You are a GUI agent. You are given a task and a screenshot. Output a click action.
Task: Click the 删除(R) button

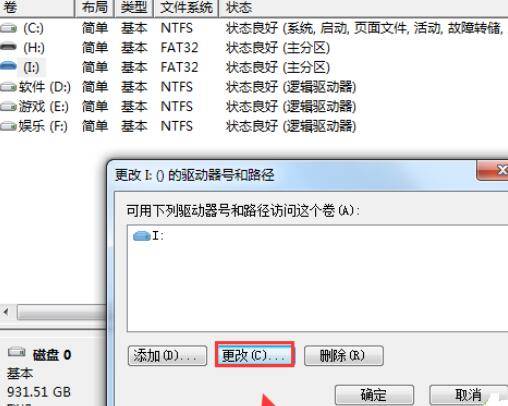coord(344,356)
